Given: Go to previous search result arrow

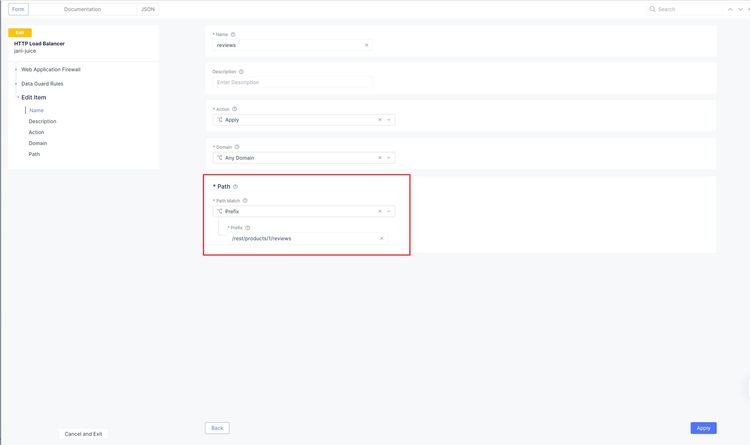Looking at the screenshot, I should tap(729, 9).
